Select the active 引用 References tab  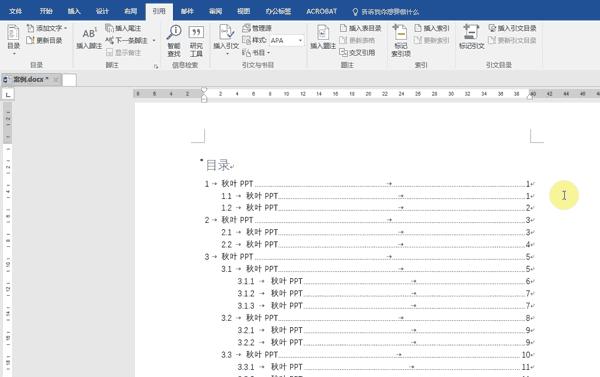point(159,11)
